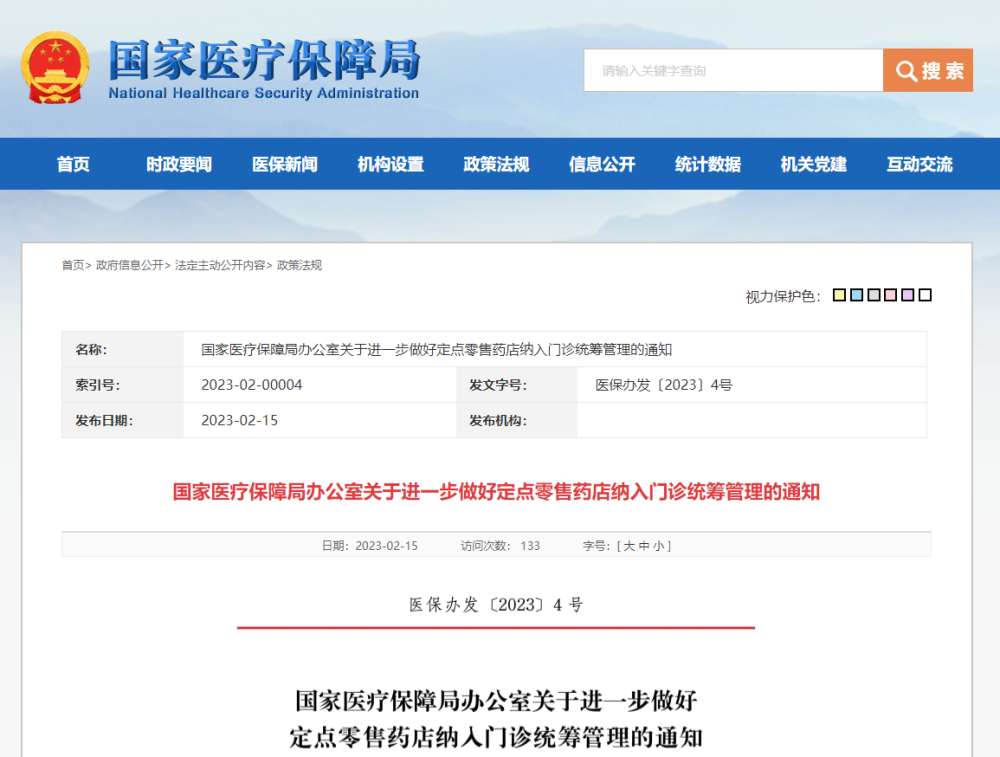Click the 发布日期: label cell
1000x757 pixels.
point(122,420)
